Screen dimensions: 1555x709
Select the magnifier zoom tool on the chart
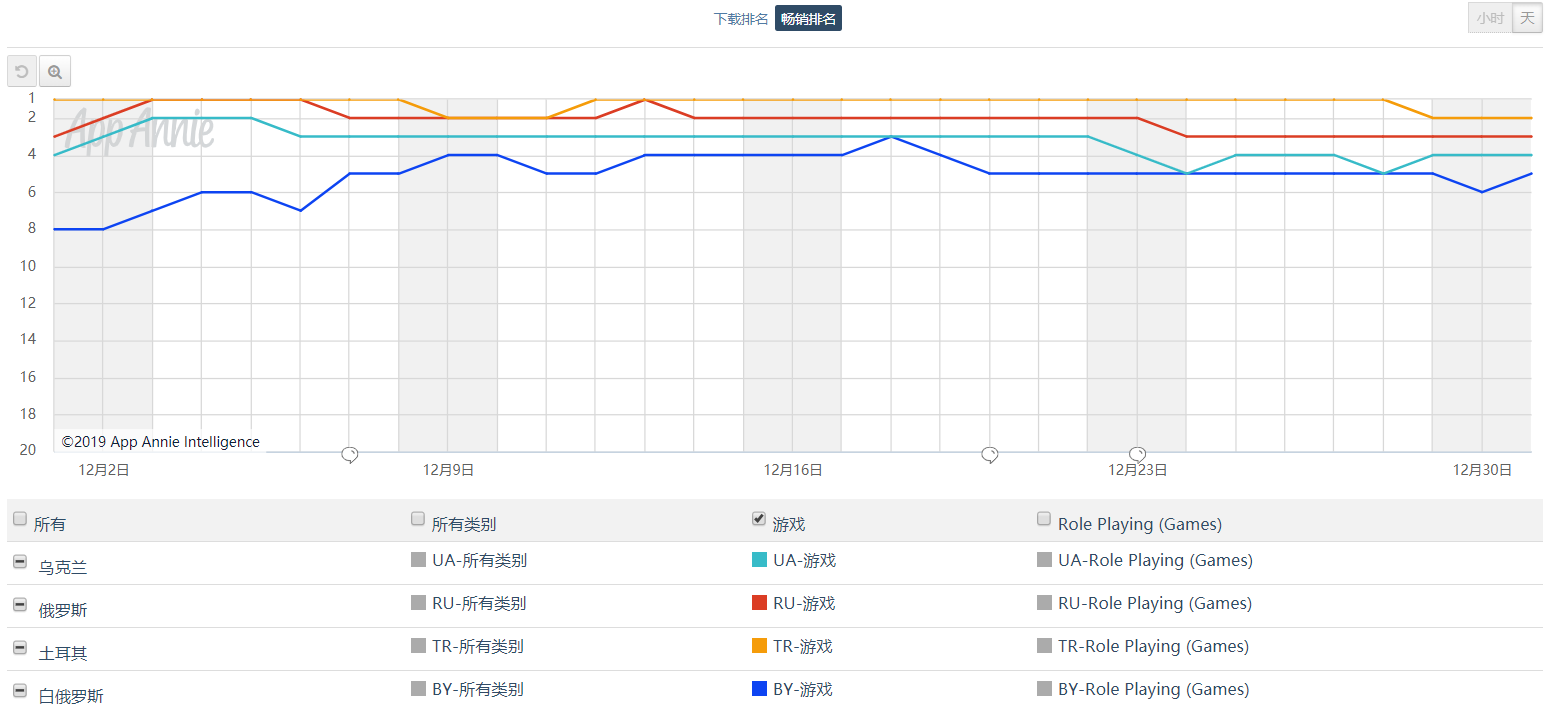coord(55,71)
